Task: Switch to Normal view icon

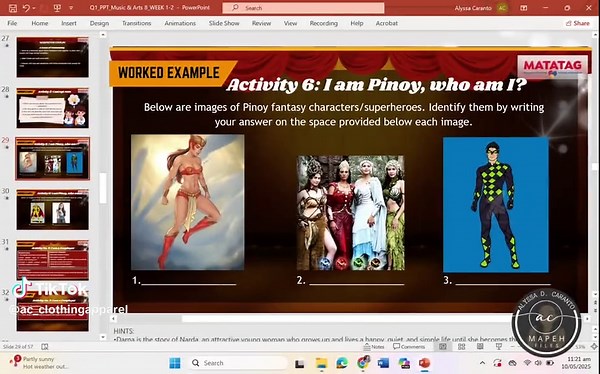Action: 443,346
